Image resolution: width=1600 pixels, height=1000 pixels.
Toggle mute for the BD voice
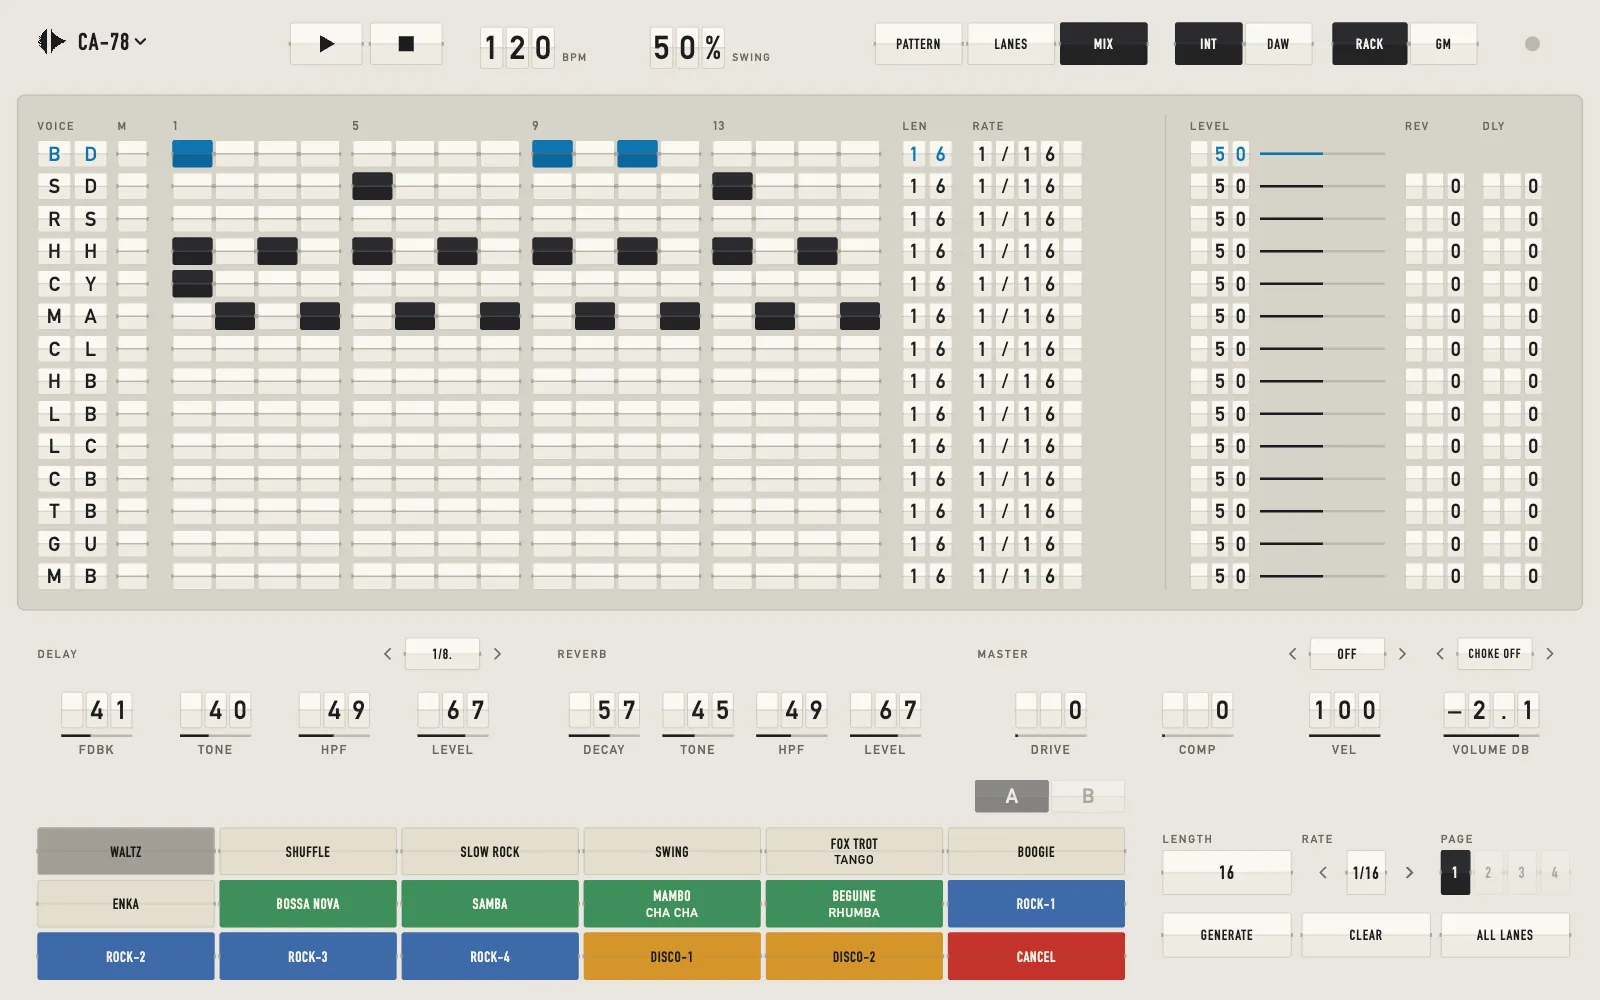click(132, 154)
